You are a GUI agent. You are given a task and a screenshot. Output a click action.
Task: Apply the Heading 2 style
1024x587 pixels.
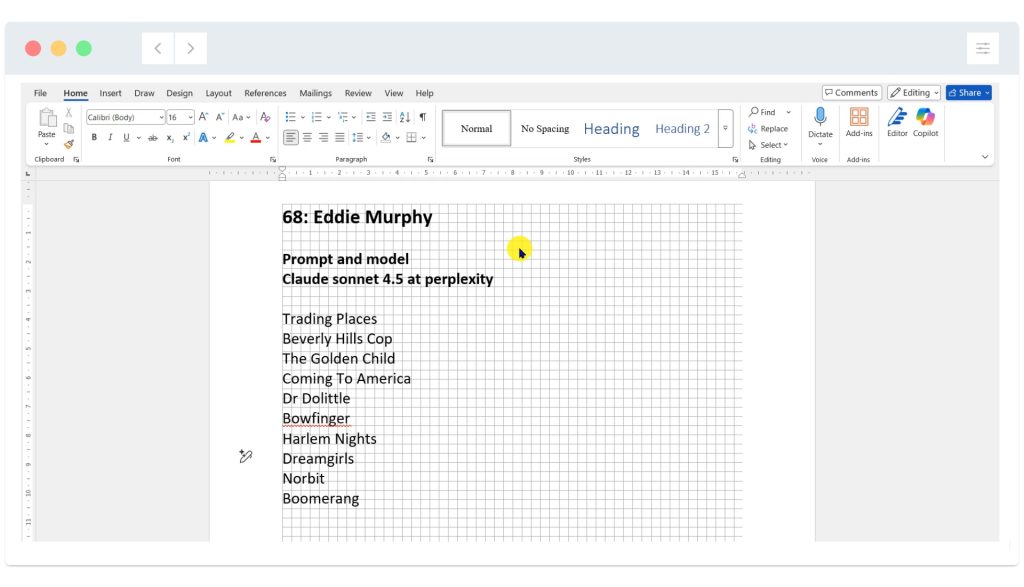682,129
